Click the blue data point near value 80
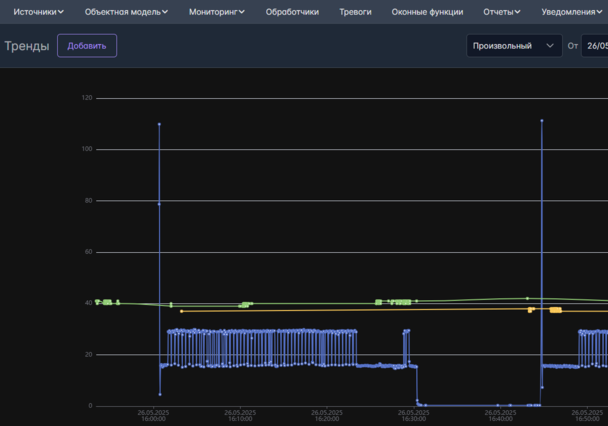 159,204
